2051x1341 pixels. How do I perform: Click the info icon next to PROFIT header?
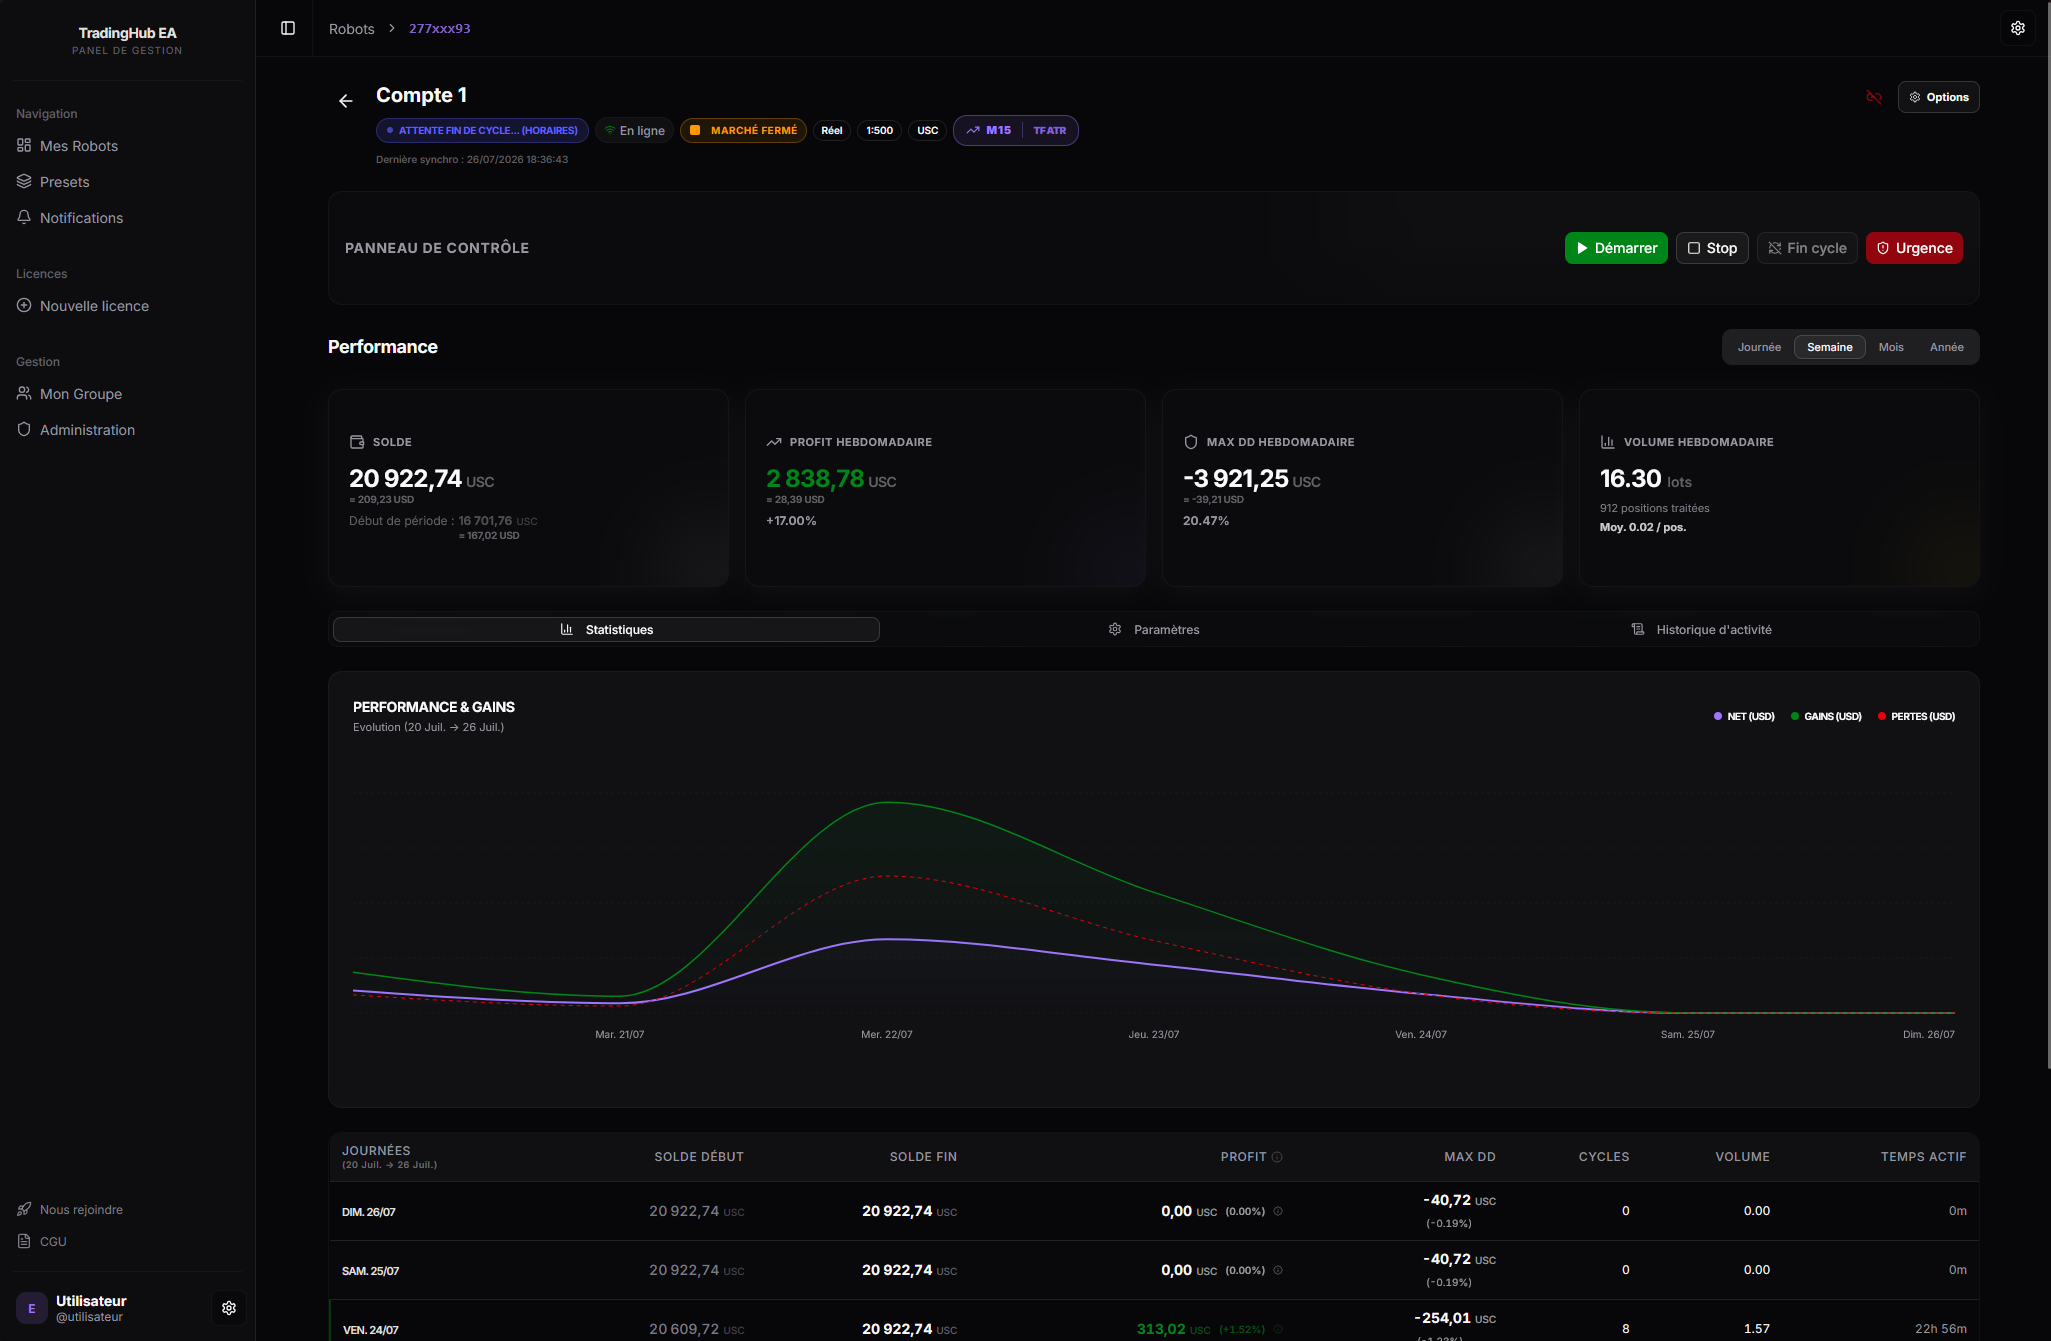pos(1277,1157)
